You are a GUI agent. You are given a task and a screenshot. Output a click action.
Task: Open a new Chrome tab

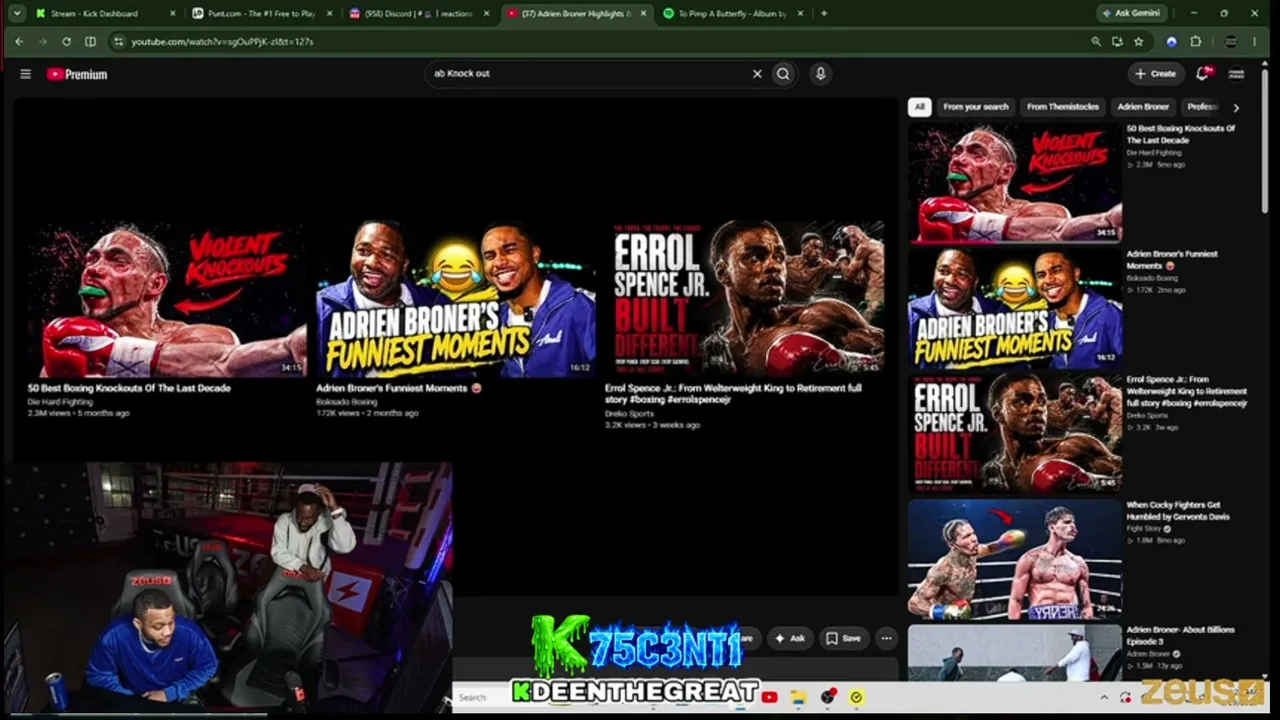click(x=824, y=14)
